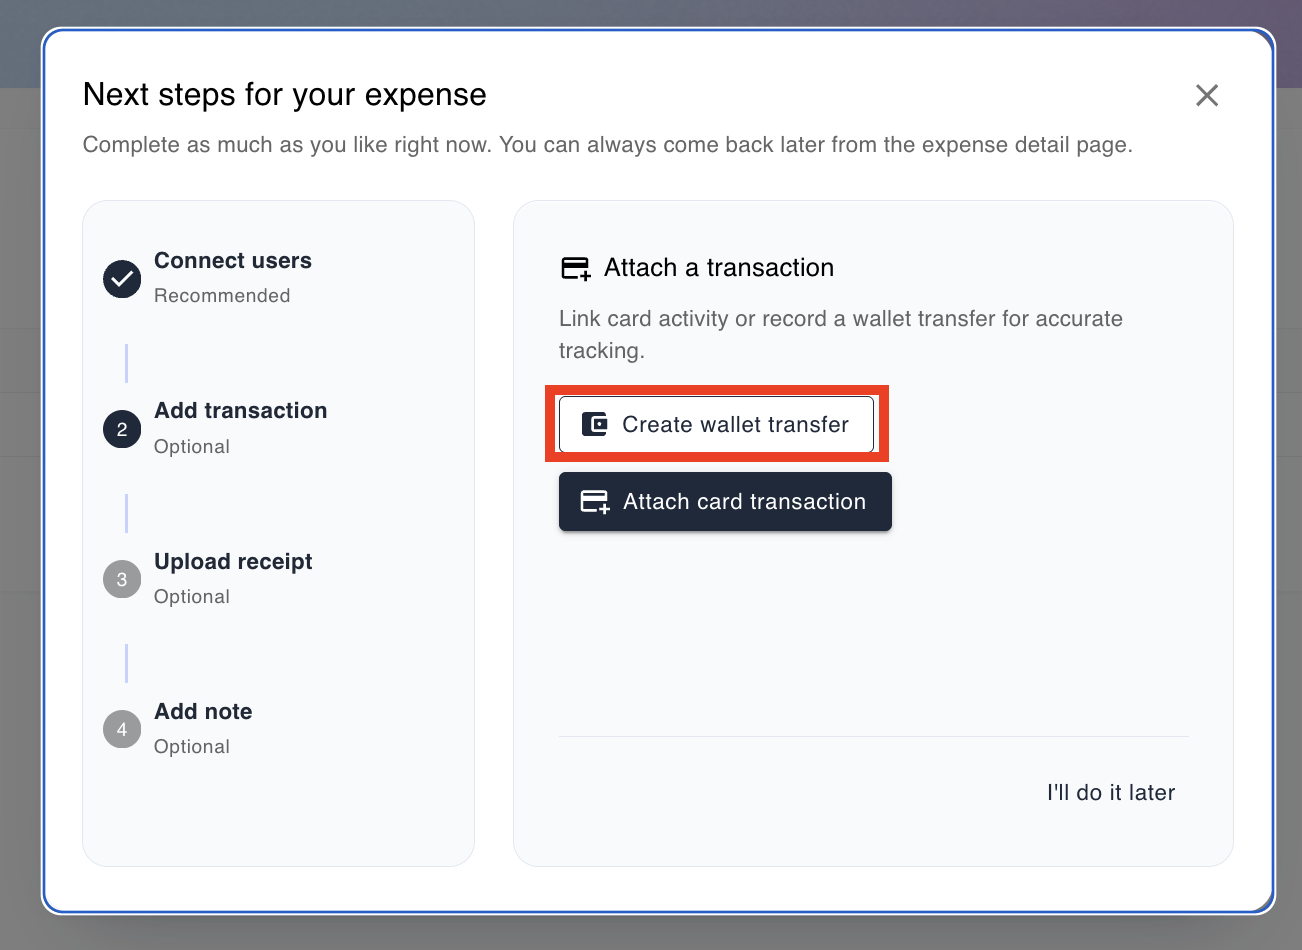Click the wallet icon on Create wallet transfer
1302x950 pixels.
pos(595,424)
